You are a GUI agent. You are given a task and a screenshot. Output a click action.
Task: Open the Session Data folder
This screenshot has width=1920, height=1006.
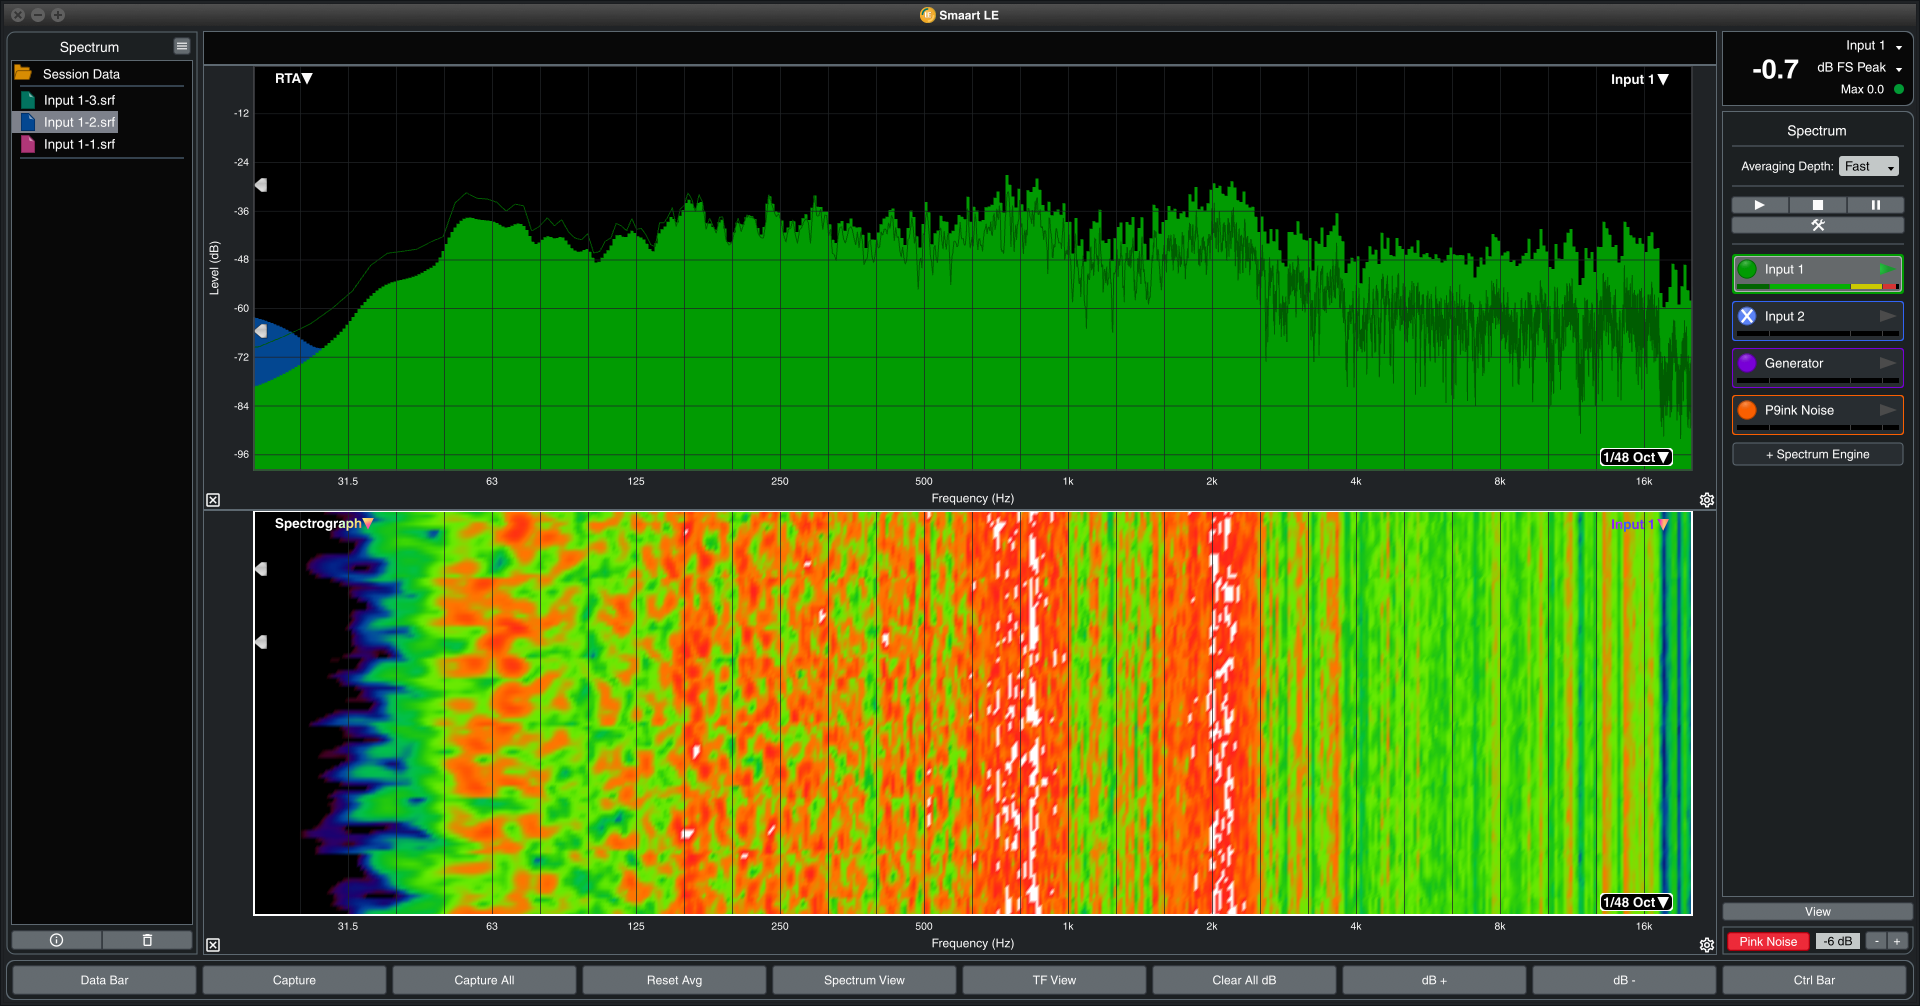coord(23,73)
